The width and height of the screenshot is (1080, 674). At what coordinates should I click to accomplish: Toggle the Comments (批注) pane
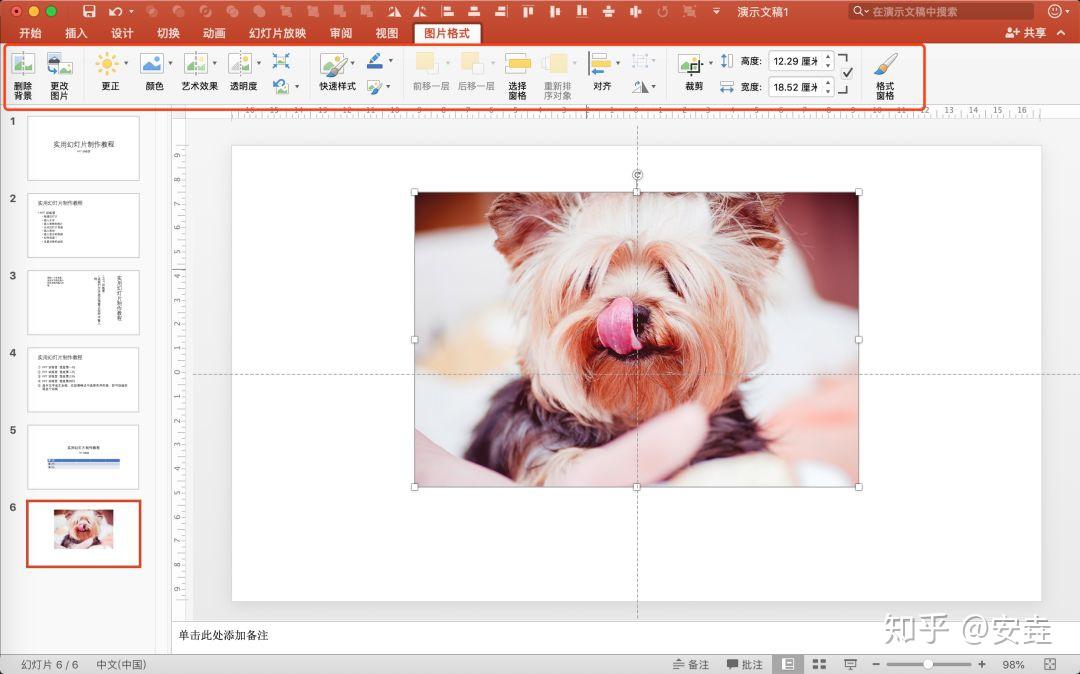[x=745, y=664]
